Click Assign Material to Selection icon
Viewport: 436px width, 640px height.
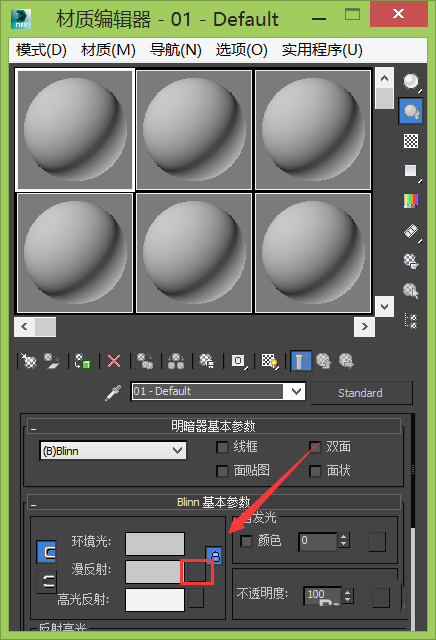(x=82, y=361)
